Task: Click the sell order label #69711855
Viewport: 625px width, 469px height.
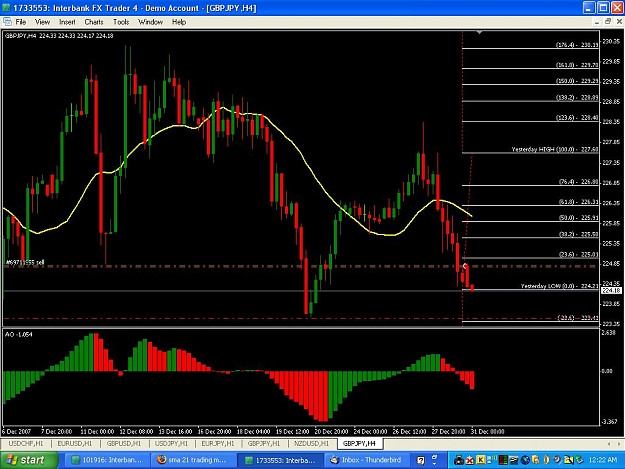Action: [x=25, y=262]
